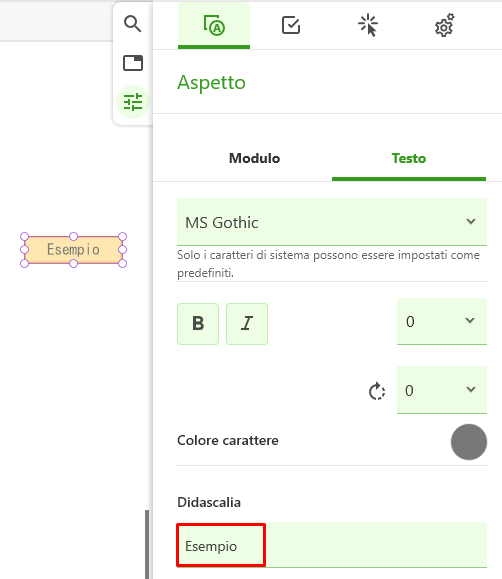Select the Esempio button on canvas
502x579 pixels.
pos(73,250)
